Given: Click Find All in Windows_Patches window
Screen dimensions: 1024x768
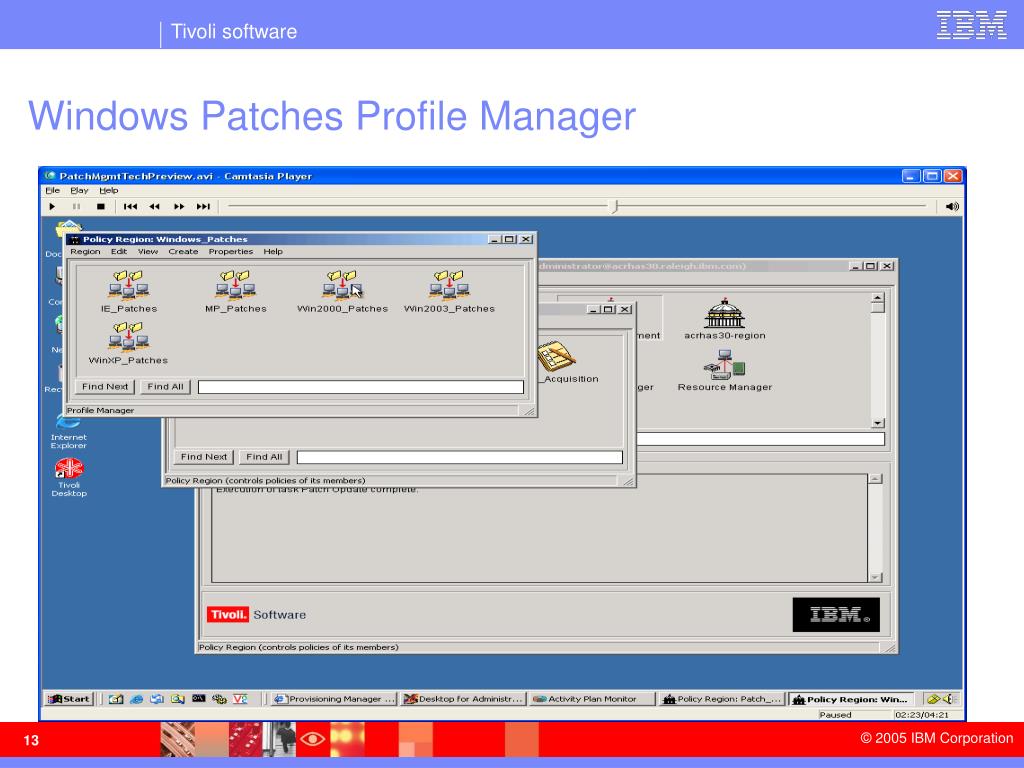Looking at the screenshot, I should pos(165,387).
